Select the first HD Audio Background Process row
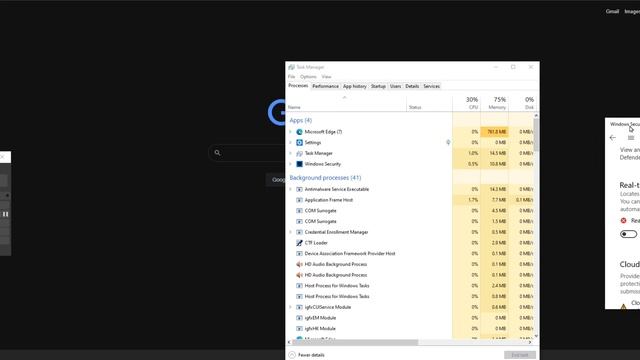Screen dimensions: 640x360 click(410, 264)
